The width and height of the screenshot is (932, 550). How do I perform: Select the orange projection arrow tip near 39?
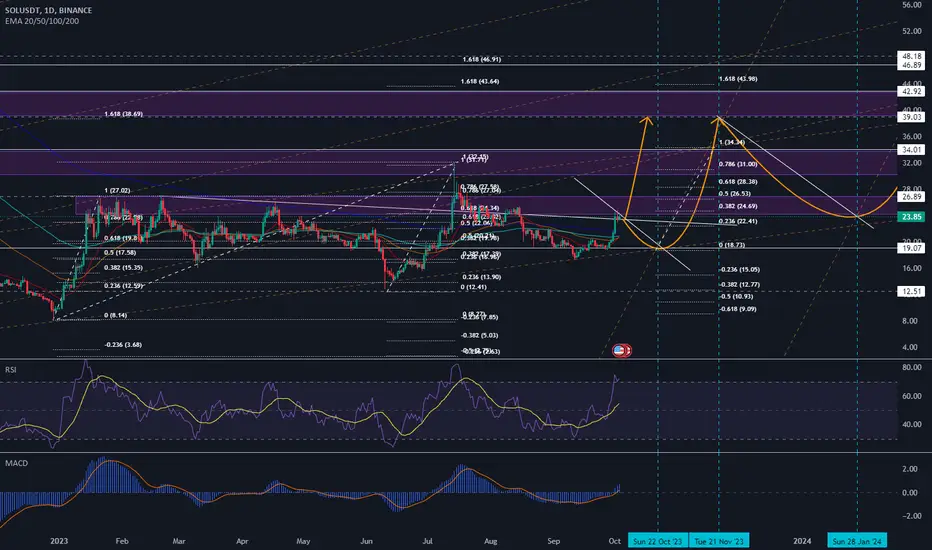click(646, 120)
